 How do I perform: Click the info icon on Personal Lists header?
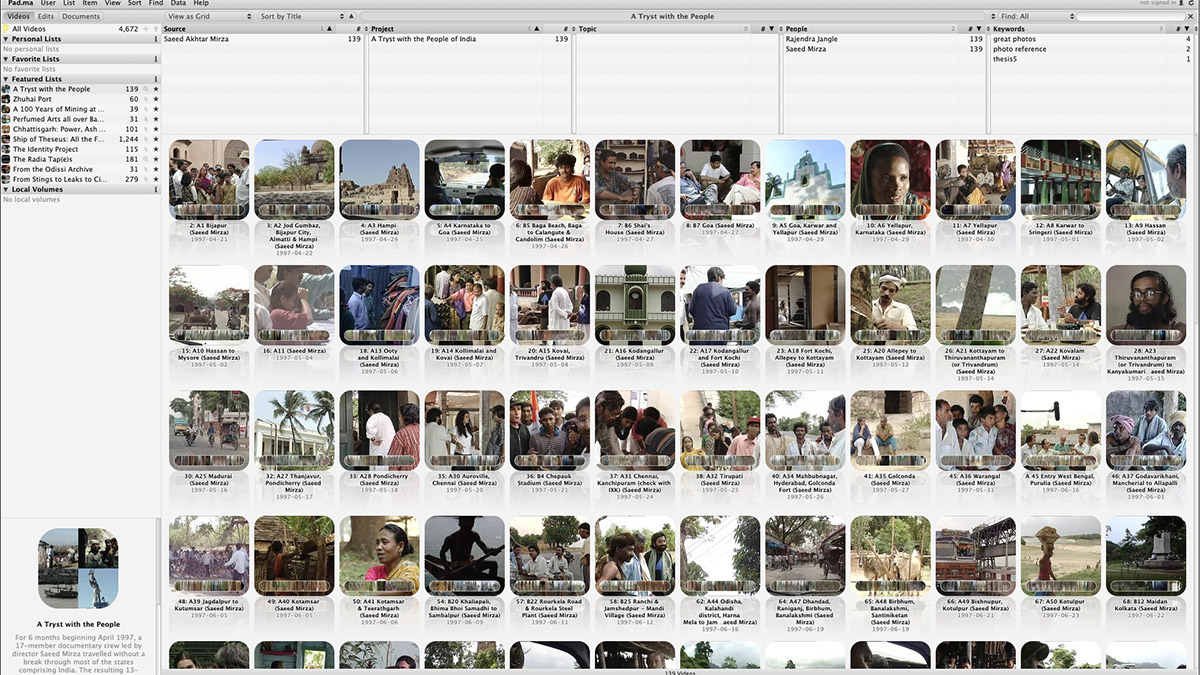pyautogui.click(x=156, y=39)
